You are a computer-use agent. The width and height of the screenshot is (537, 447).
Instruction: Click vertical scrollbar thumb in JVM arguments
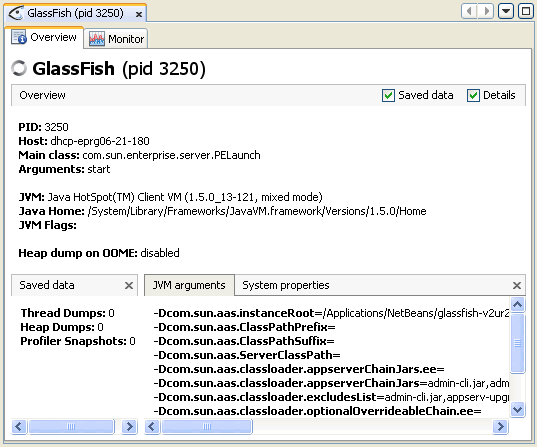point(517,343)
